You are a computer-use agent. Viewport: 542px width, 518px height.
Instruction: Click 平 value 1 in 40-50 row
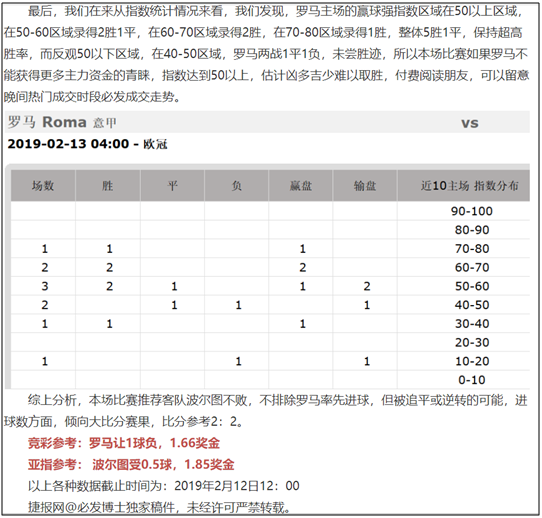click(174, 305)
